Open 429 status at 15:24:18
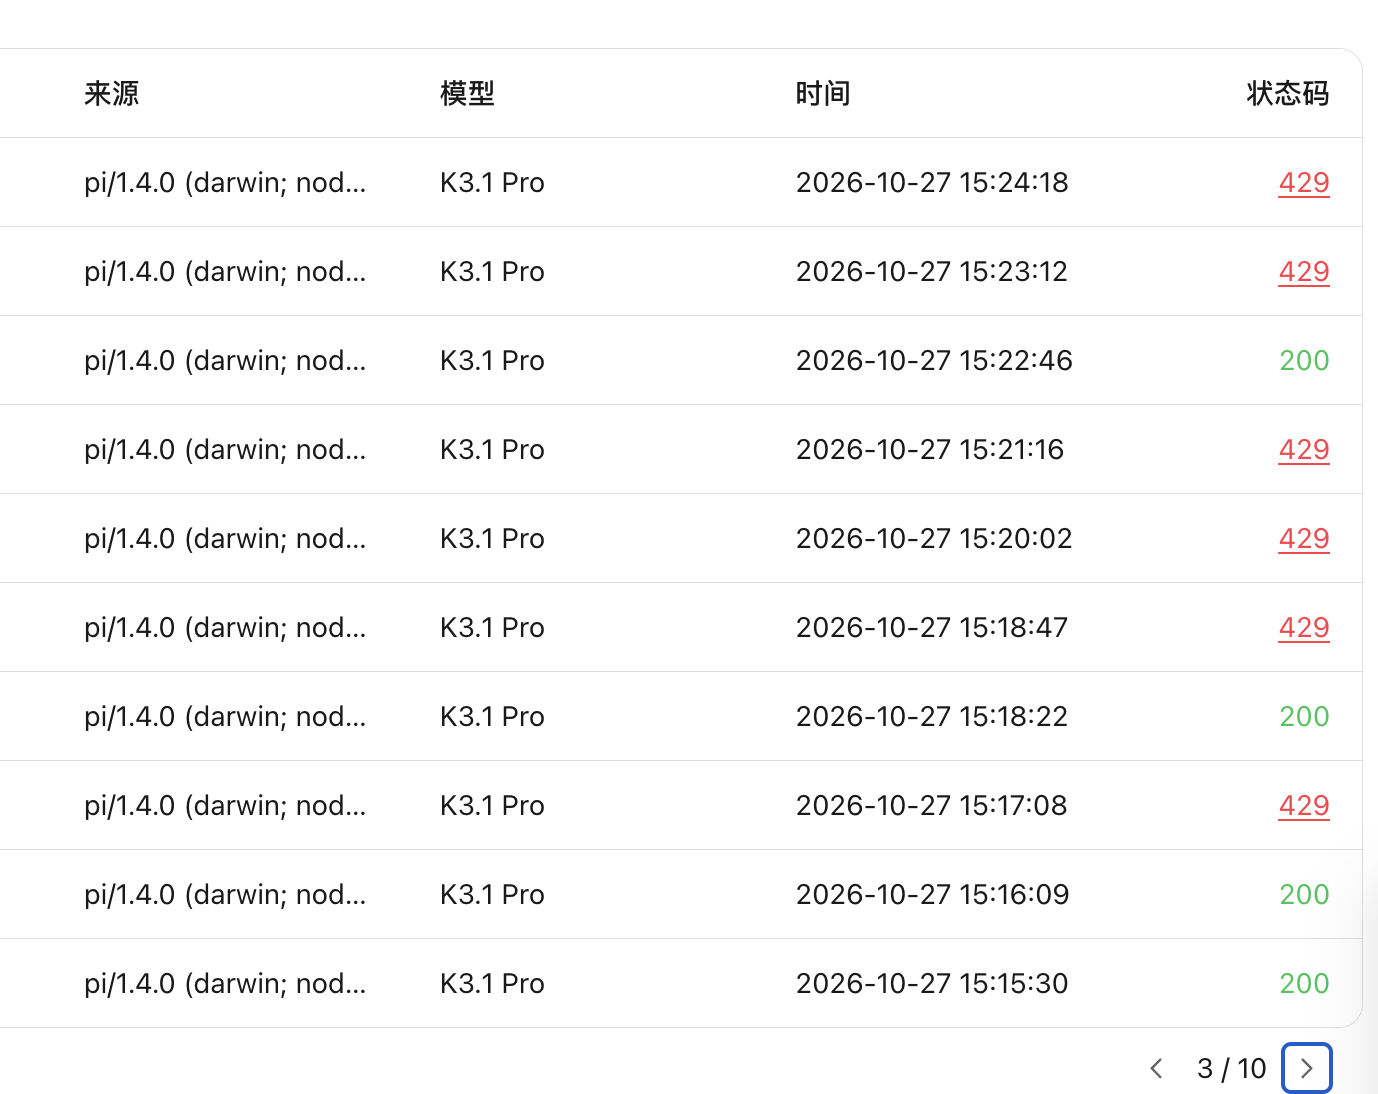 [x=1304, y=182]
